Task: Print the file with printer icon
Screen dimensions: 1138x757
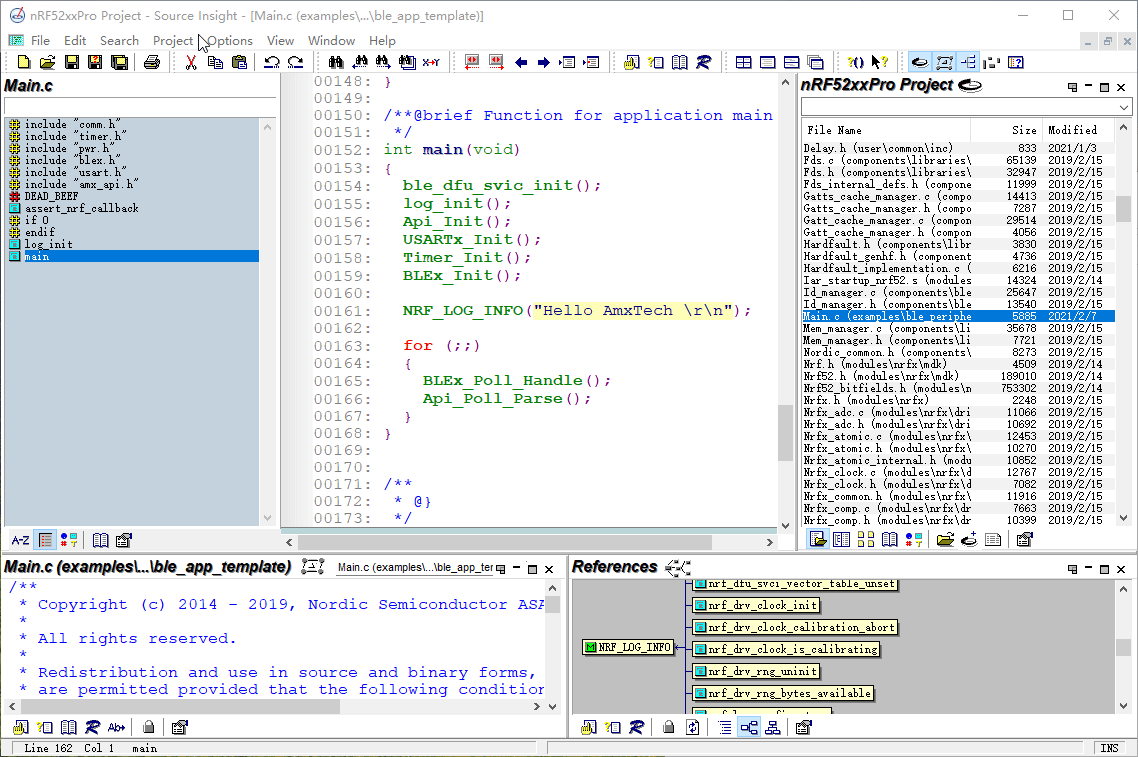Action: point(152,62)
